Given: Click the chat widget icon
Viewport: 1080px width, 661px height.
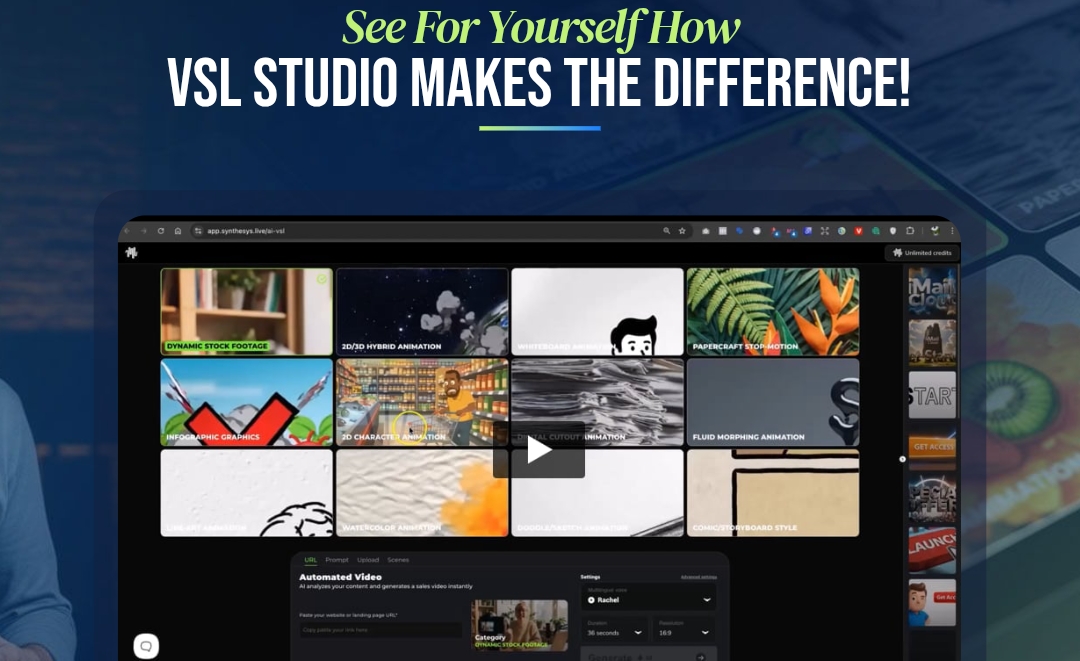Looking at the screenshot, I should [x=146, y=646].
